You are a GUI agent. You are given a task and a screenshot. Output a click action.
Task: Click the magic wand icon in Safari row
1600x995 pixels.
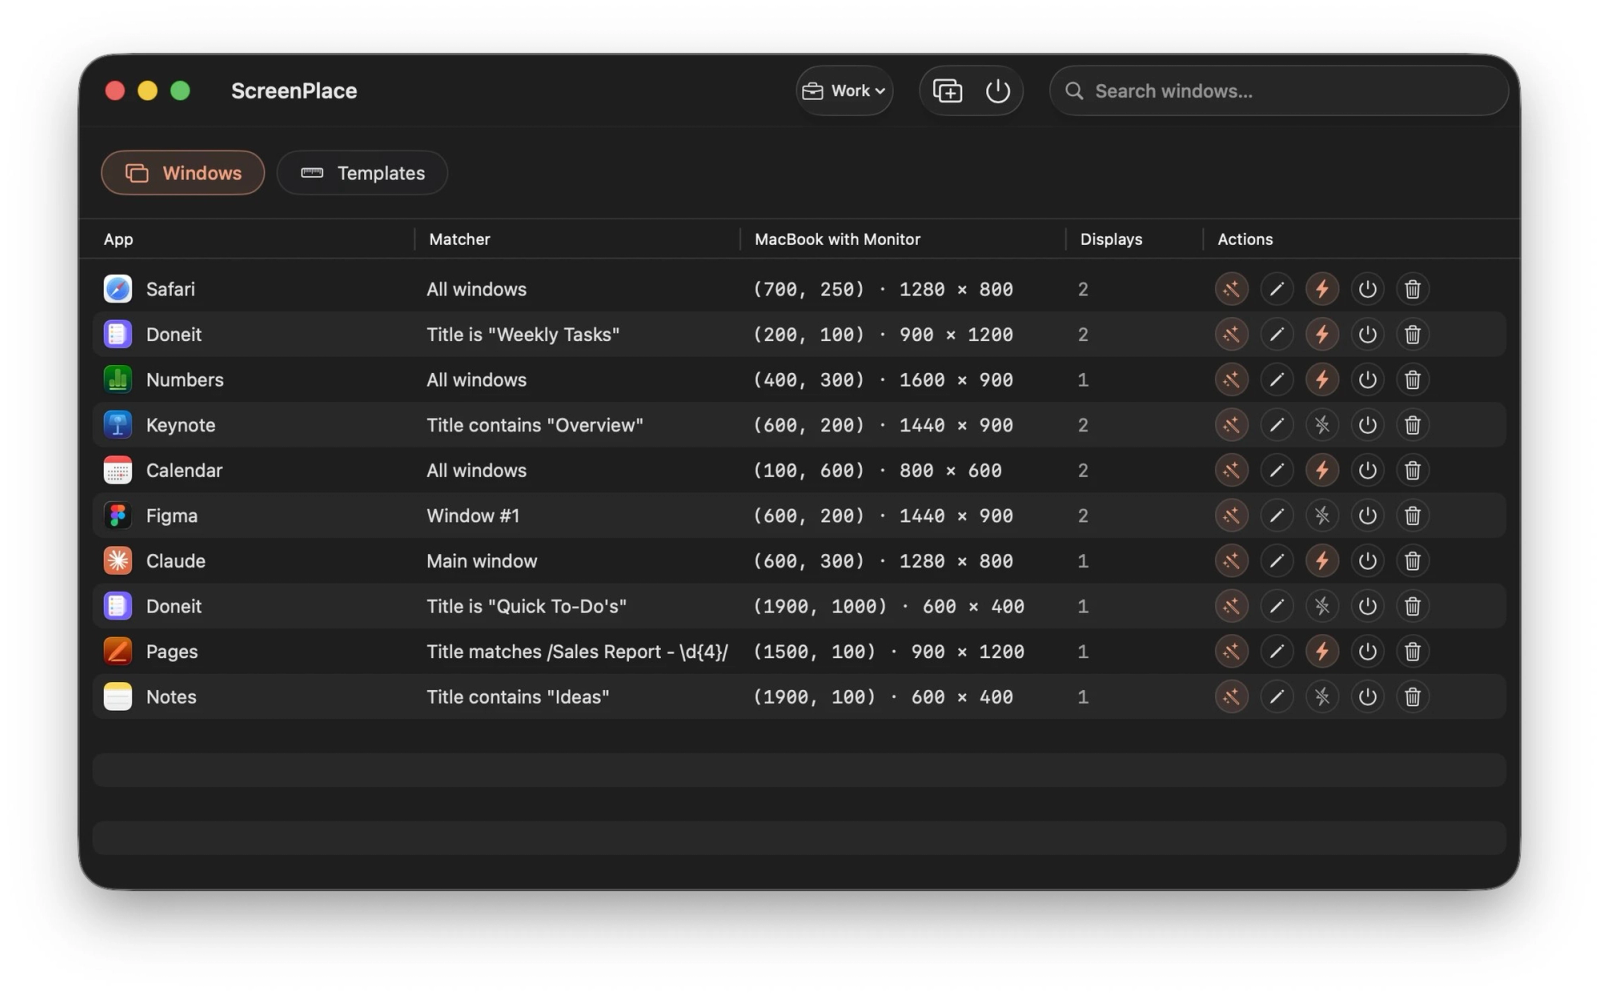pyautogui.click(x=1231, y=289)
